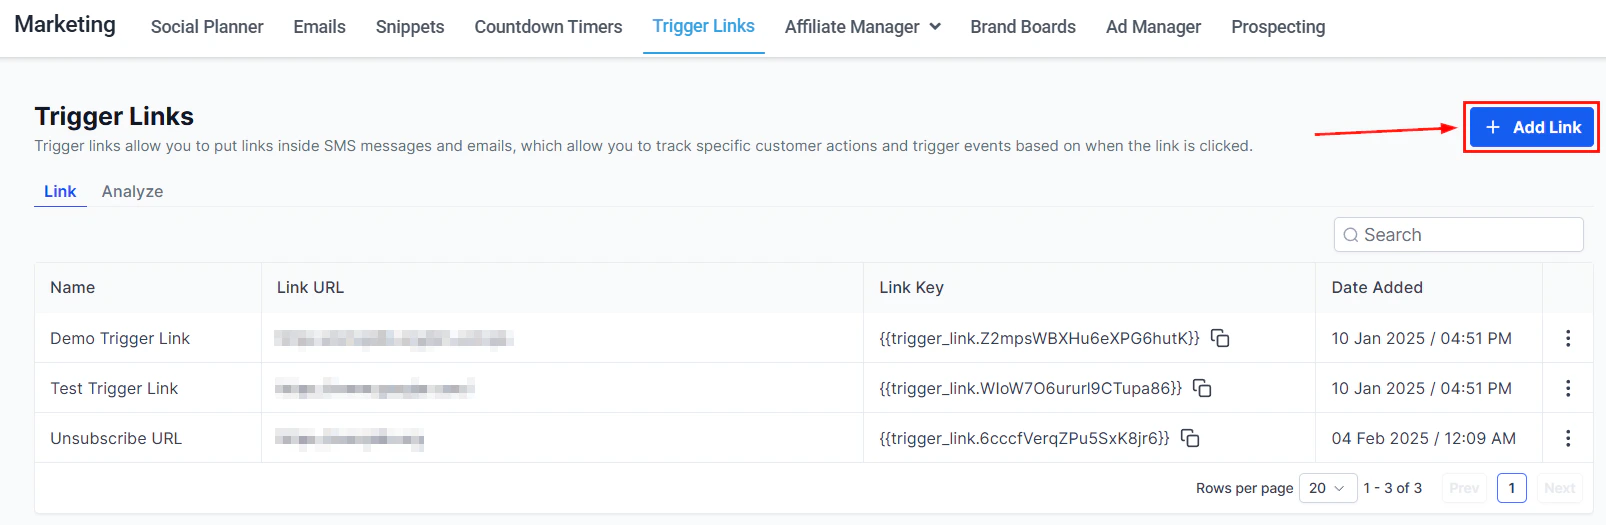Click the Add Link button
Image resolution: width=1606 pixels, height=525 pixels.
[x=1531, y=127]
